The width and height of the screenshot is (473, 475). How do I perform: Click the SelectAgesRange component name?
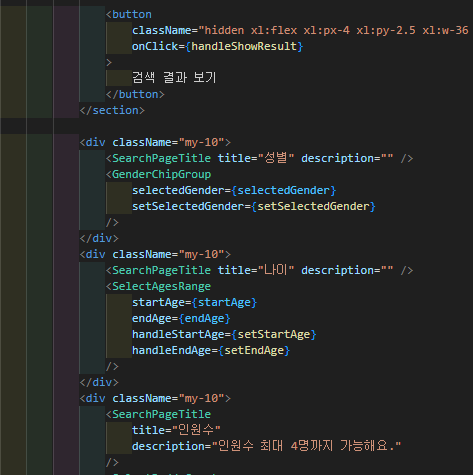(x=161, y=286)
